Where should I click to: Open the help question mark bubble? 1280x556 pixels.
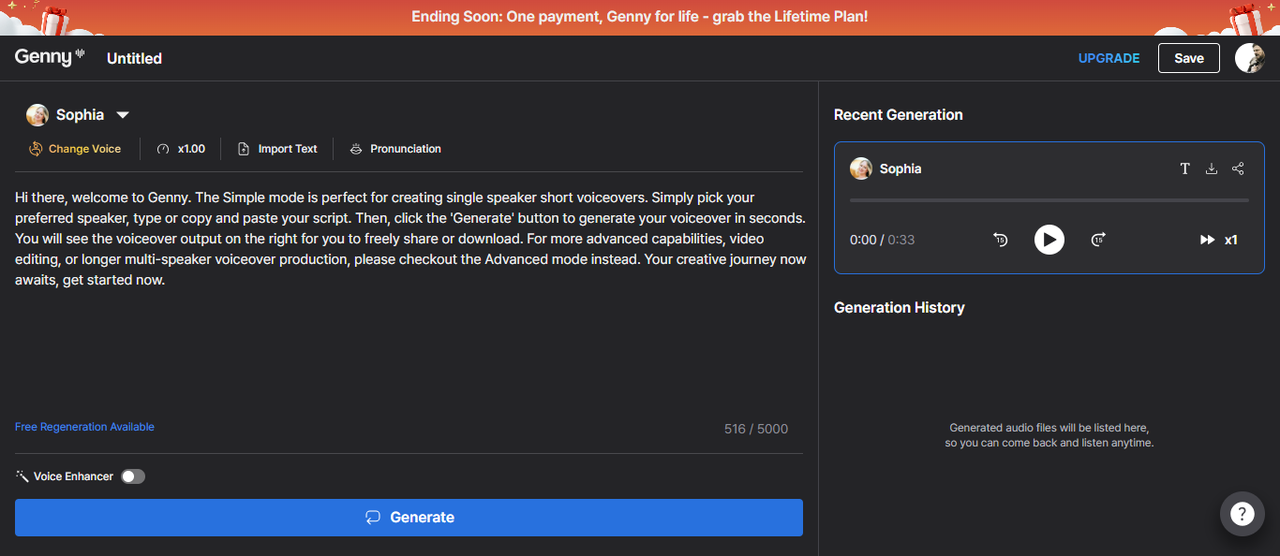(x=1242, y=514)
